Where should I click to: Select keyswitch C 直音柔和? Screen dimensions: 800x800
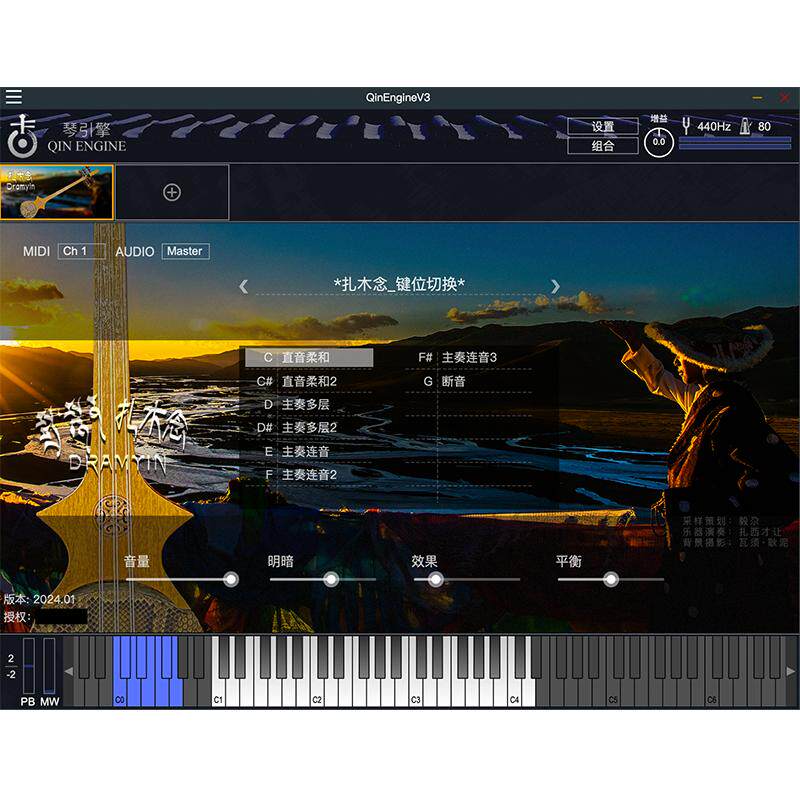pos(309,358)
